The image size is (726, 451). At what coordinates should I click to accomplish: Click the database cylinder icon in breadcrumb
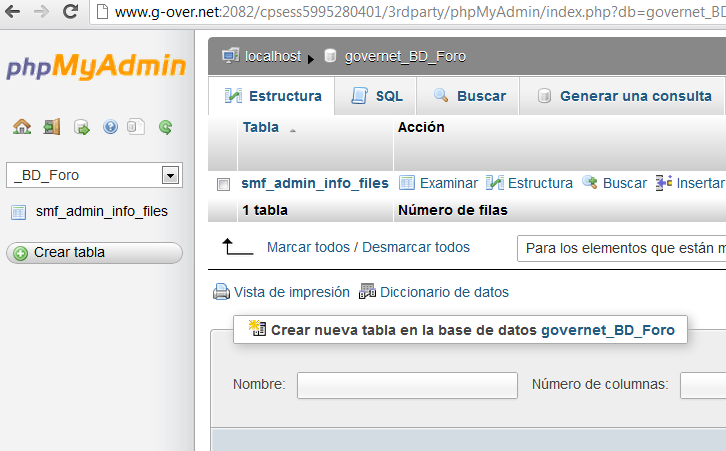point(330,56)
